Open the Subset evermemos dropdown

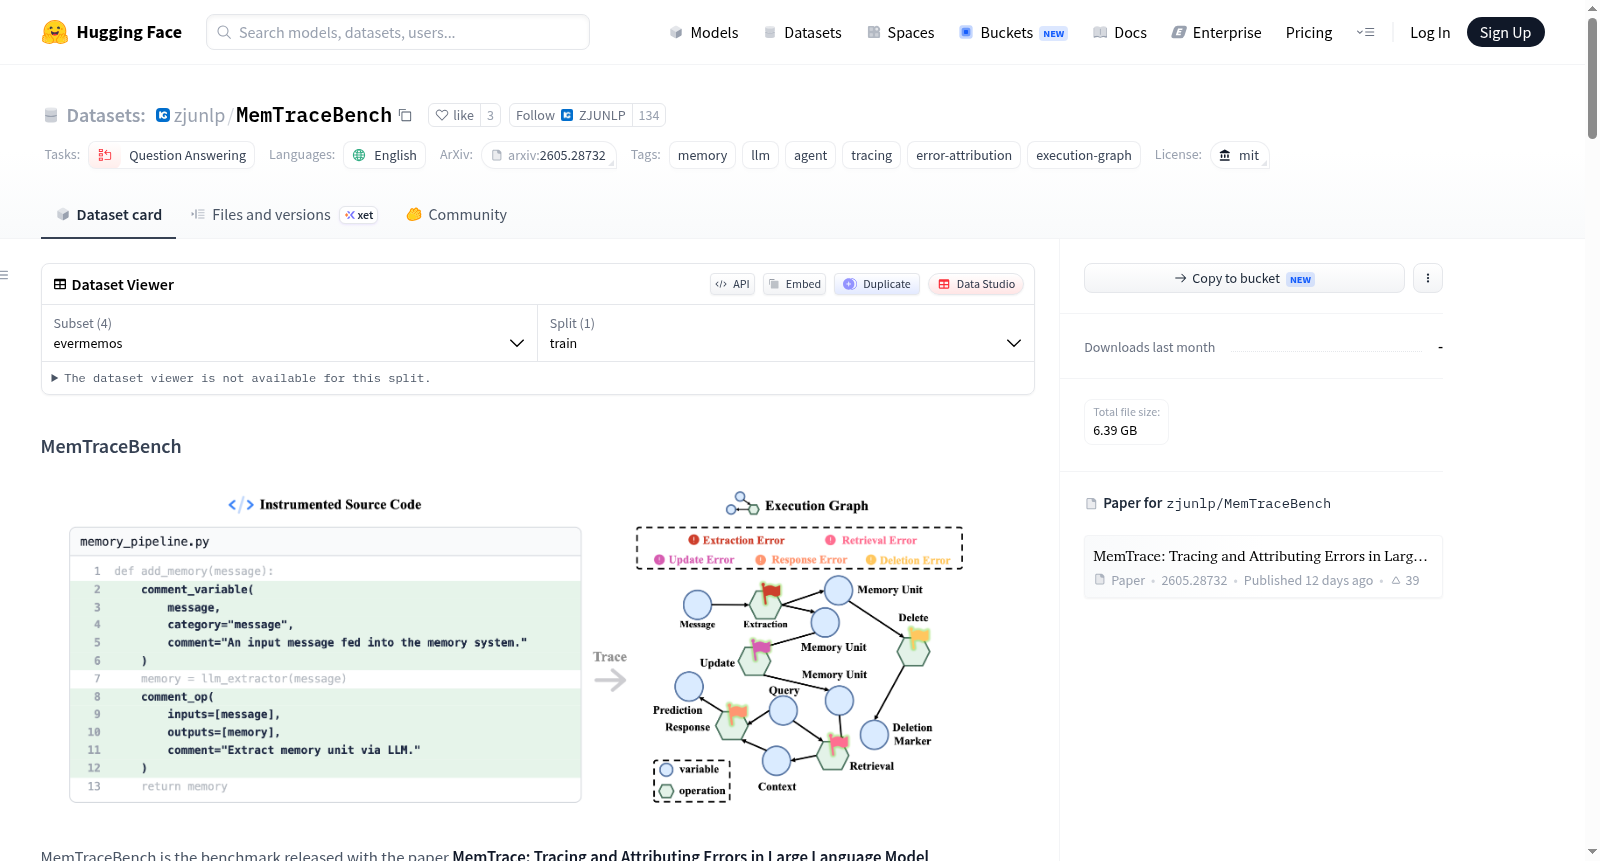coord(289,333)
